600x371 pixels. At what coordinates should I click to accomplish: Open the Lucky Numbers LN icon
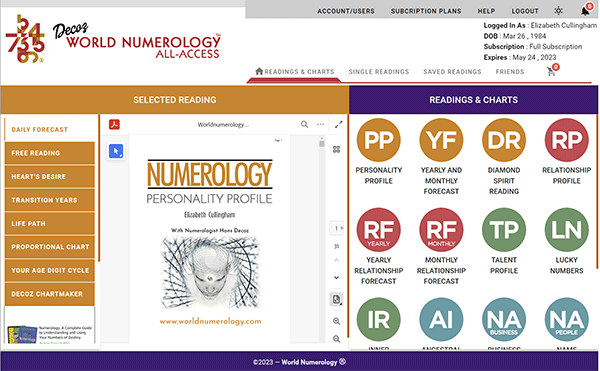click(x=567, y=230)
